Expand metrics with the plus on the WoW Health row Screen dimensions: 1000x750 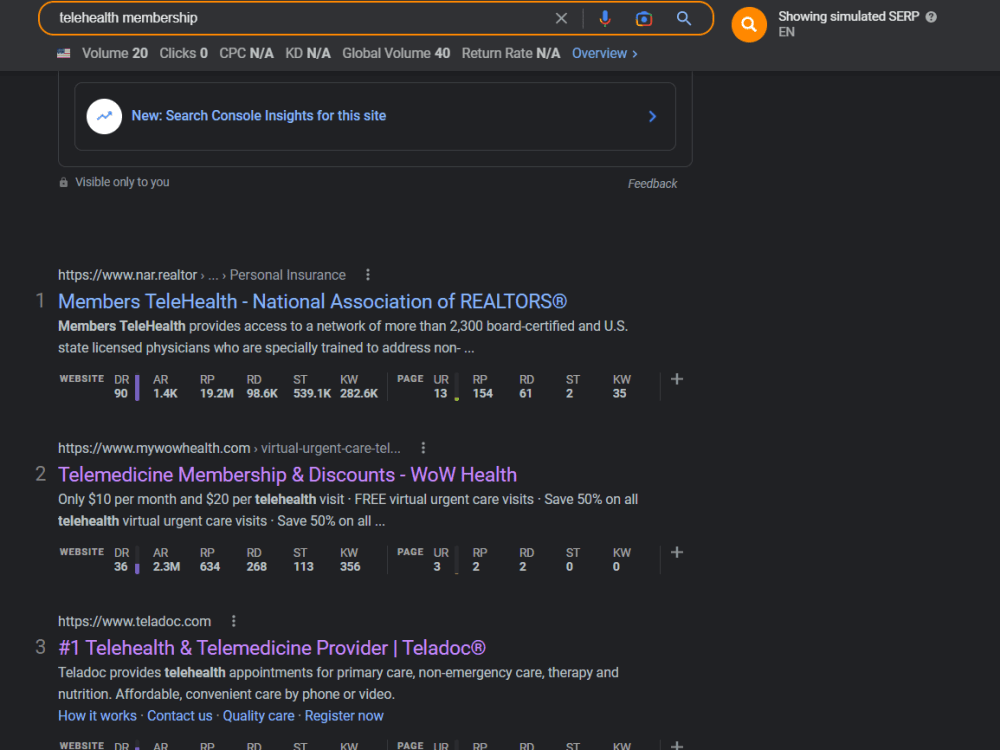(677, 553)
